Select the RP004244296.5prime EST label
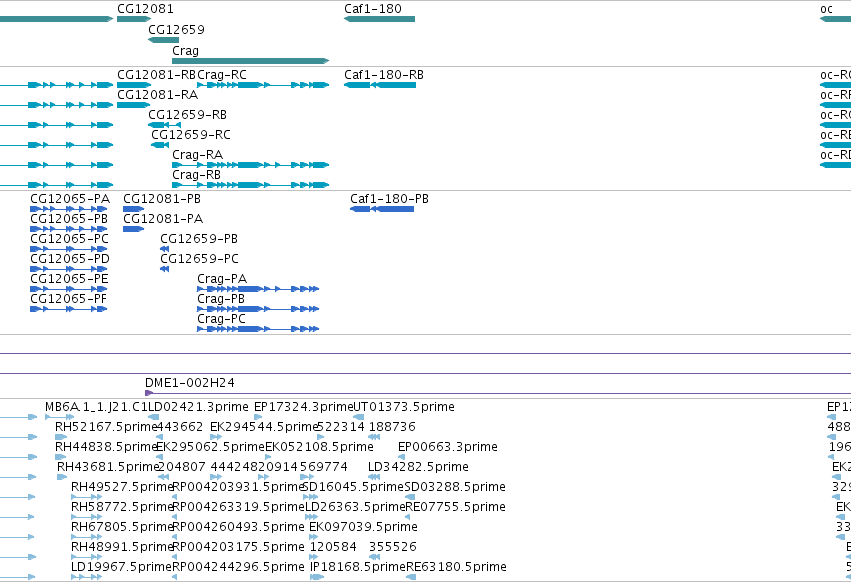This screenshot has width=851, height=582. pyautogui.click(x=238, y=567)
